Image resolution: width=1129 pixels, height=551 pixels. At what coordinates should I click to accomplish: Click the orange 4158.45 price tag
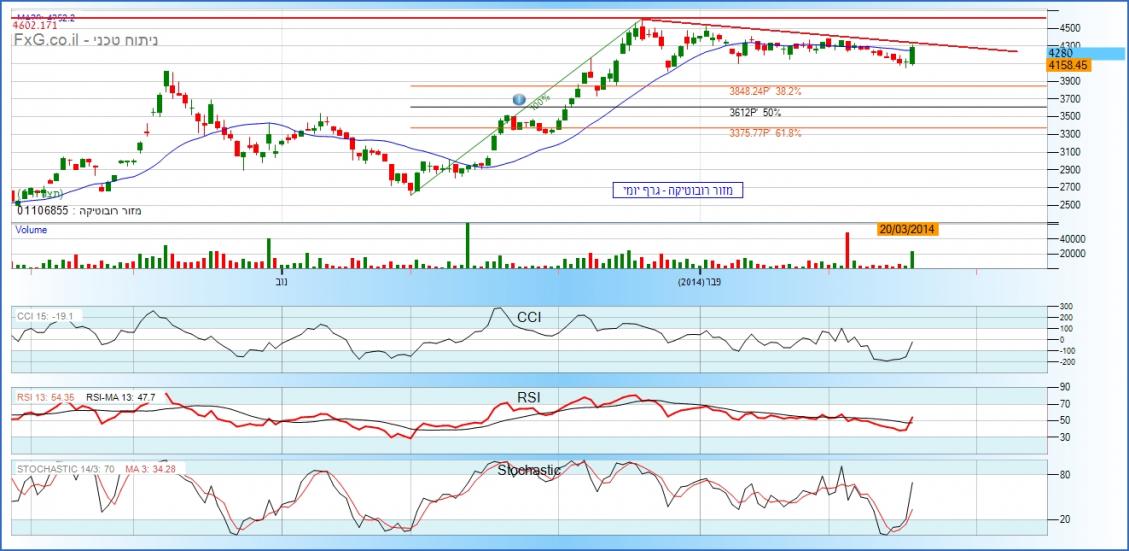[x=1067, y=65]
